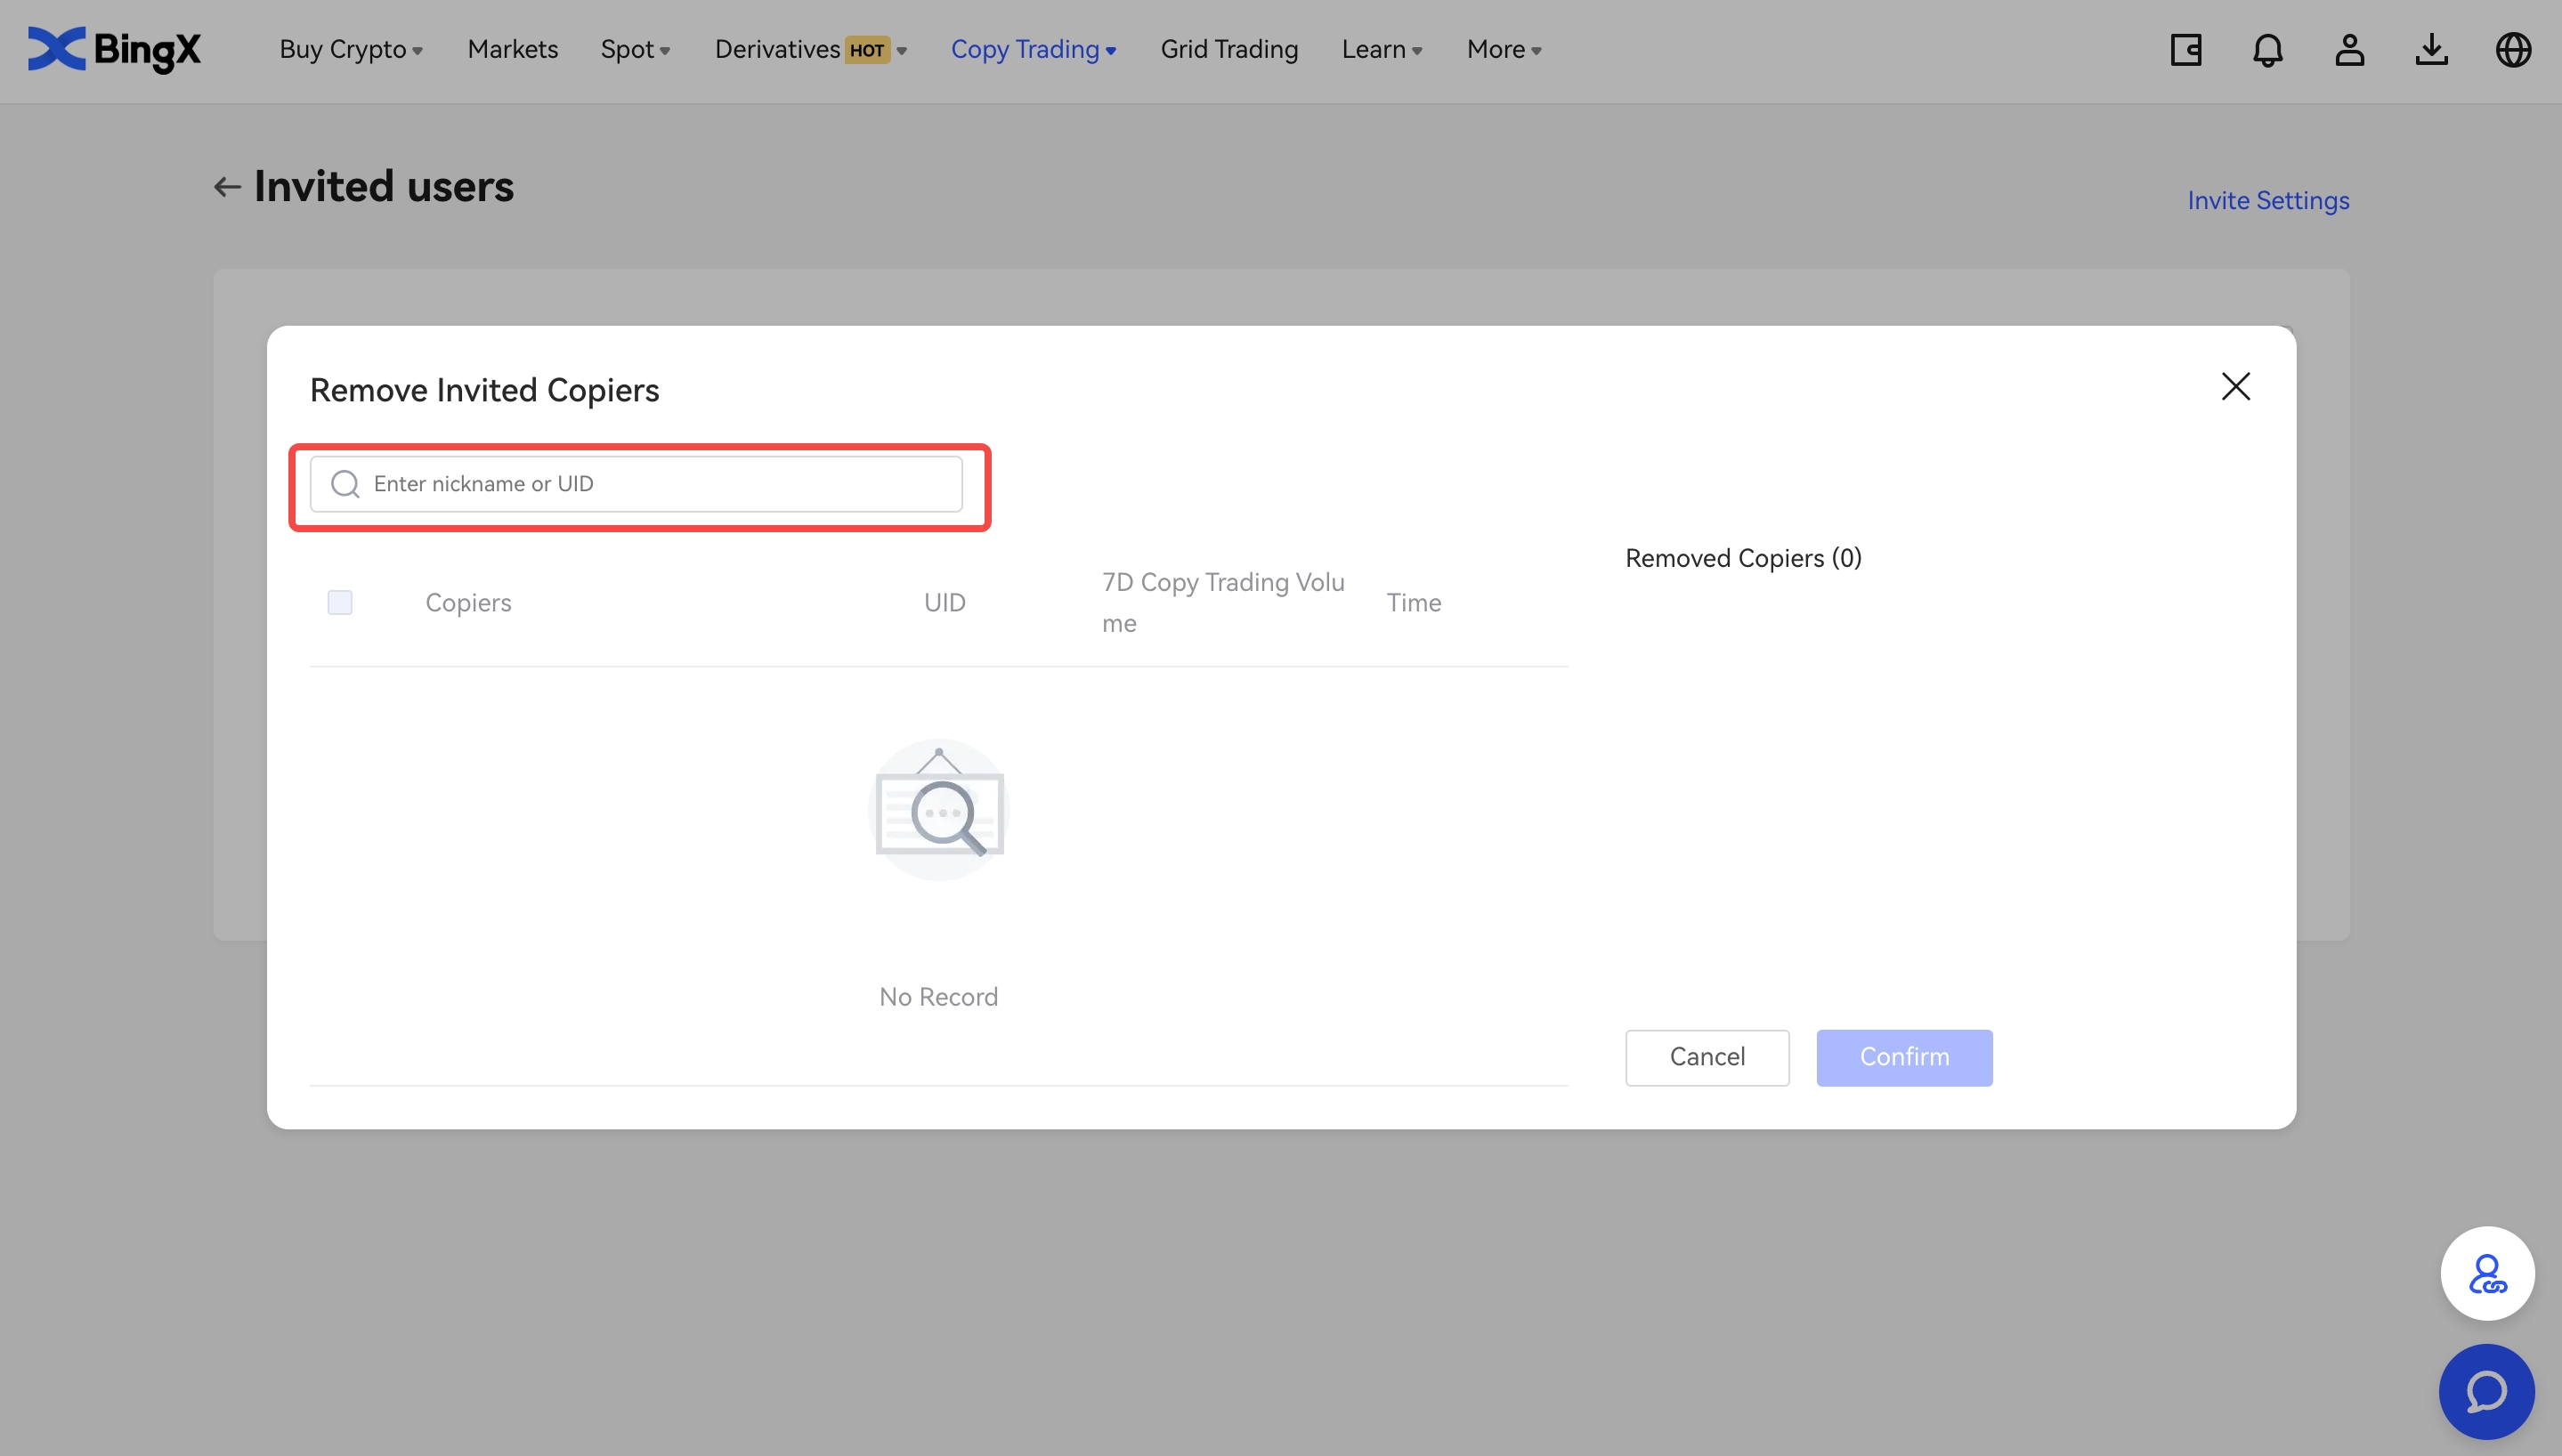Open the user account icon

(x=2349, y=50)
